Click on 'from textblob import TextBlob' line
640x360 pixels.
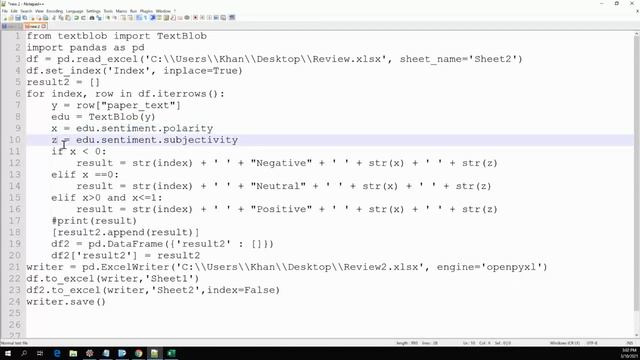click(117, 36)
